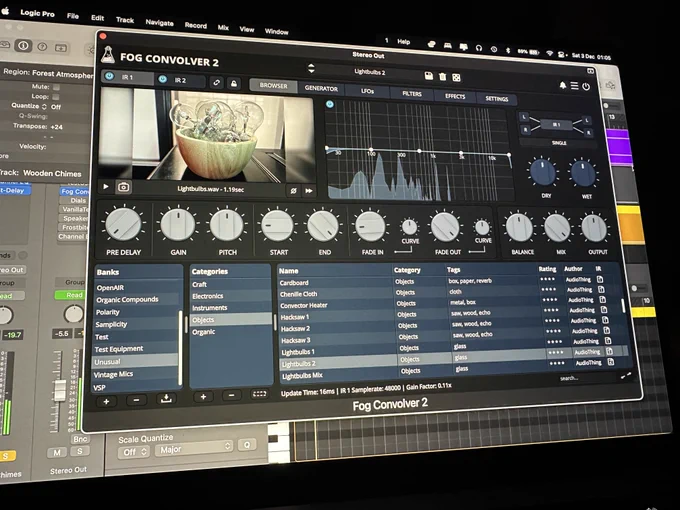This screenshot has width=680, height=510.
Task: Toggle the M mute button on Stereo Out strip
Action: coord(57,453)
